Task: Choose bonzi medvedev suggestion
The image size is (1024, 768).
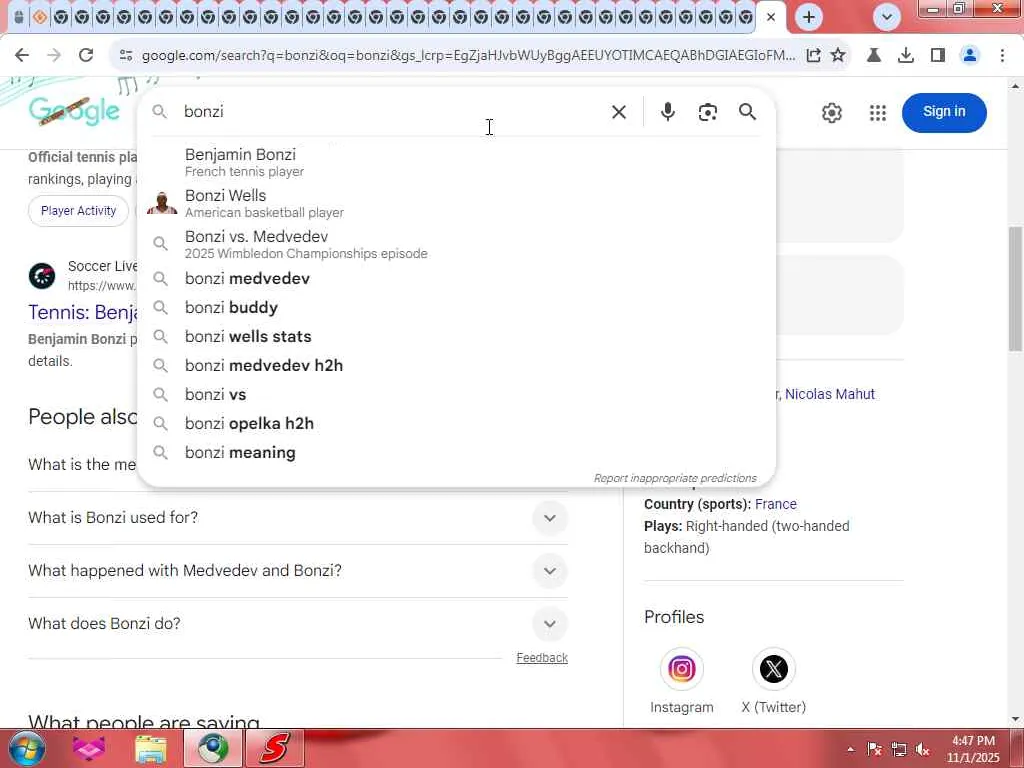Action: click(456, 279)
